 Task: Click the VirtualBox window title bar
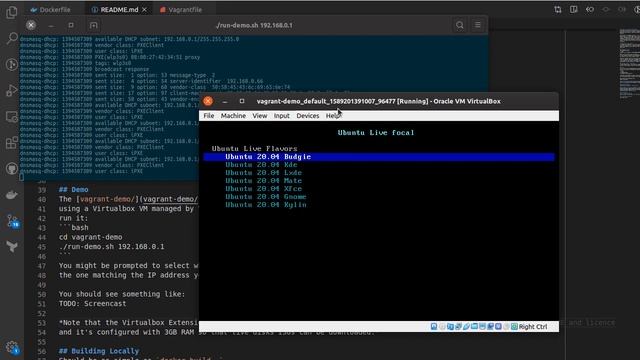click(378, 101)
